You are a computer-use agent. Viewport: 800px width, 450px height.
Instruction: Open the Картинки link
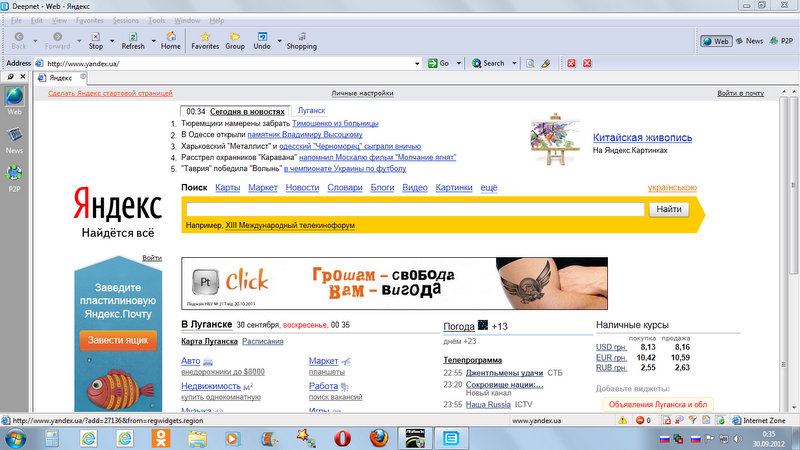pos(454,188)
